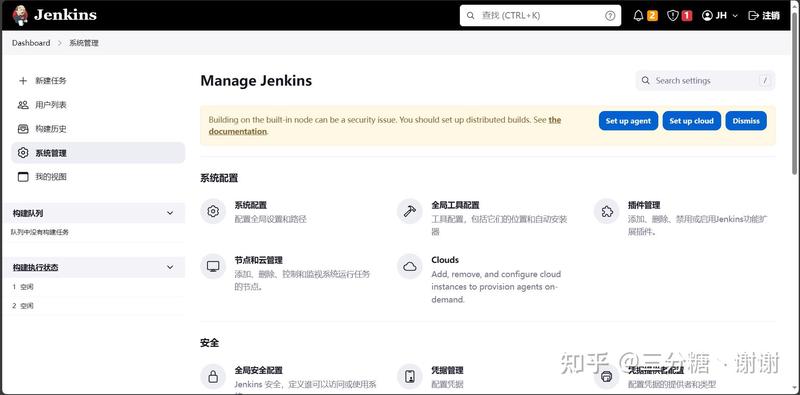This screenshot has height=395, width=800.
Task: Open 插件管理 puzzle piece icon
Action: pos(607,211)
